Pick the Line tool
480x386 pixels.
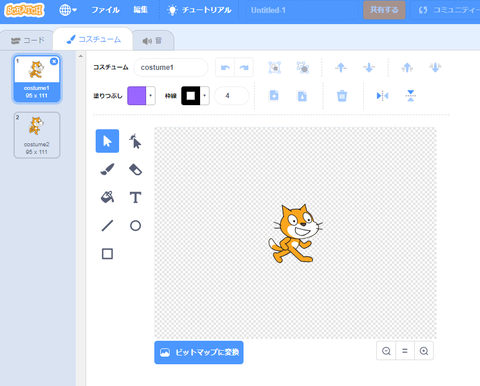[107, 226]
